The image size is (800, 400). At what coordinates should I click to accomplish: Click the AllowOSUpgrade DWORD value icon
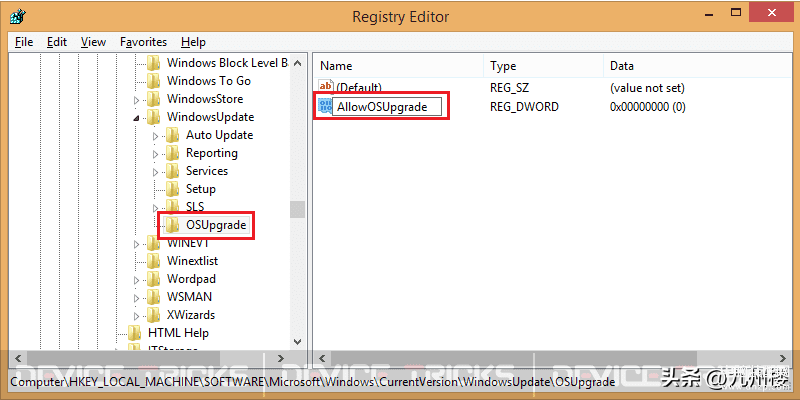tap(325, 106)
